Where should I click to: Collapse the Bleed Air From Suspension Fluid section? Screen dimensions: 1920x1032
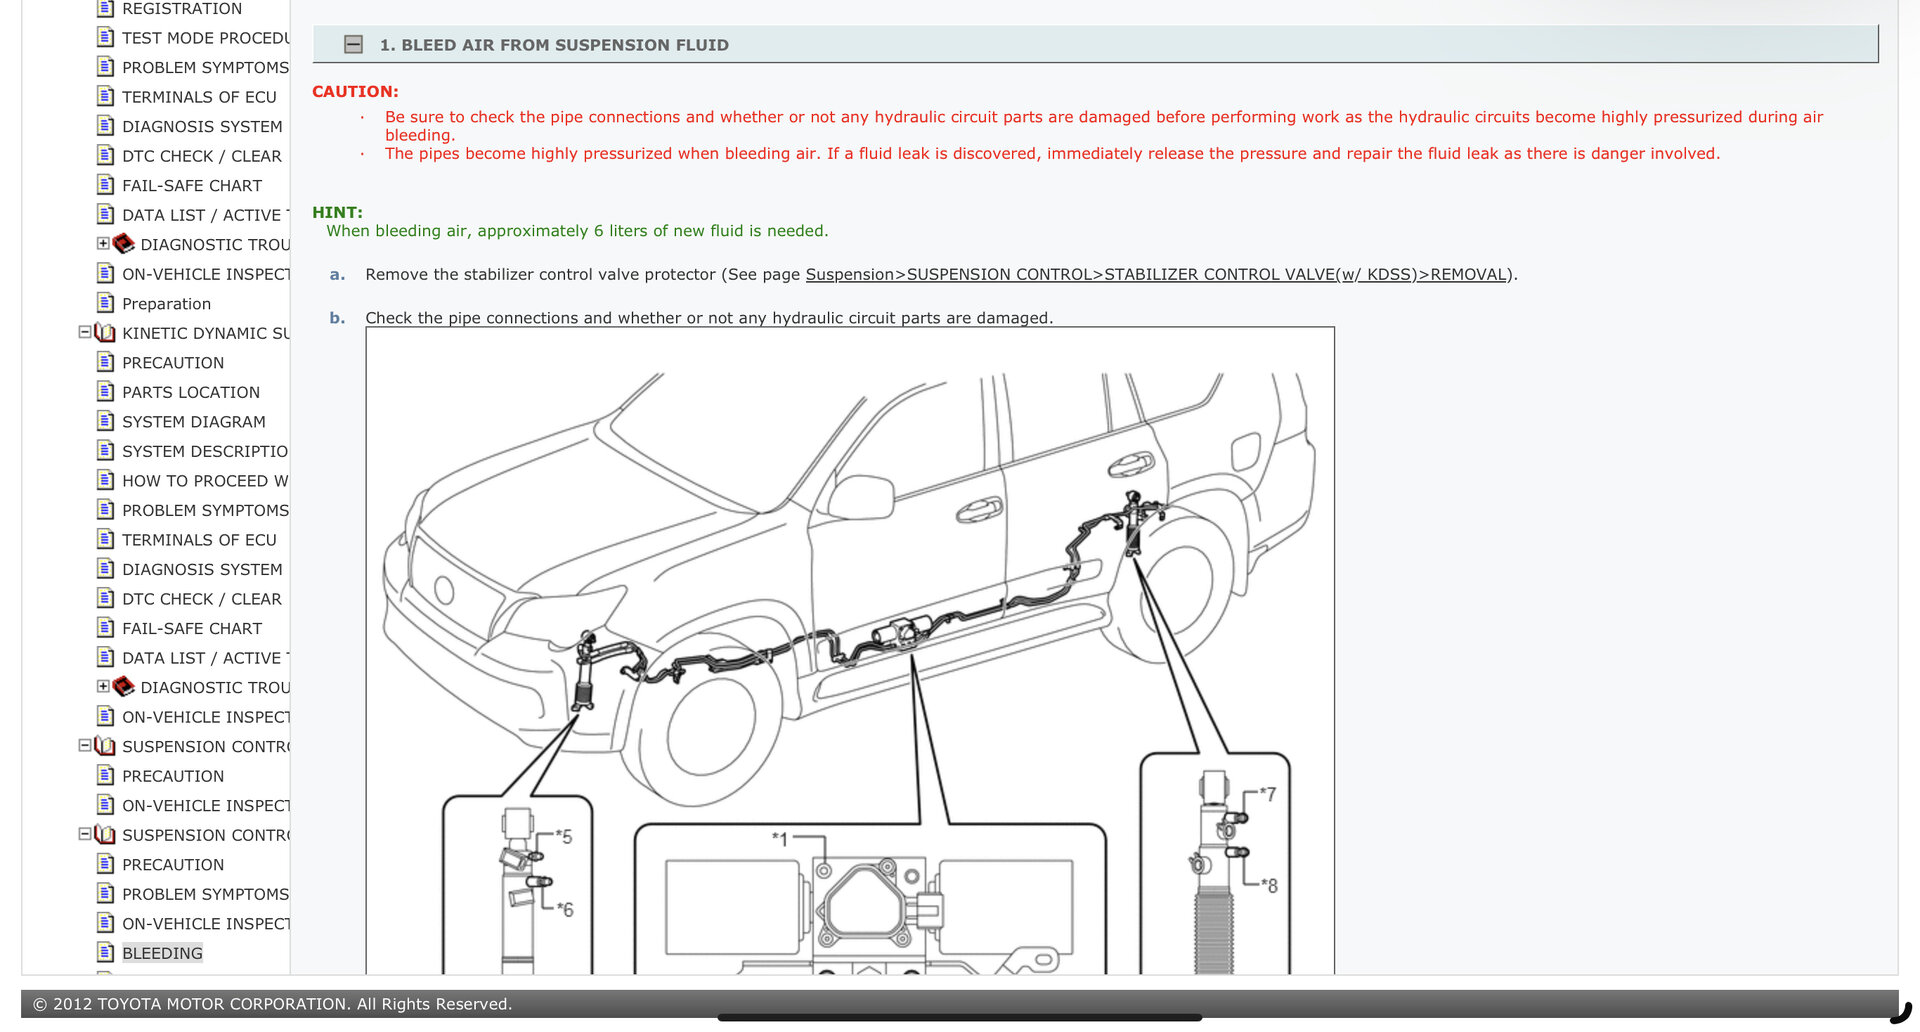click(x=353, y=45)
